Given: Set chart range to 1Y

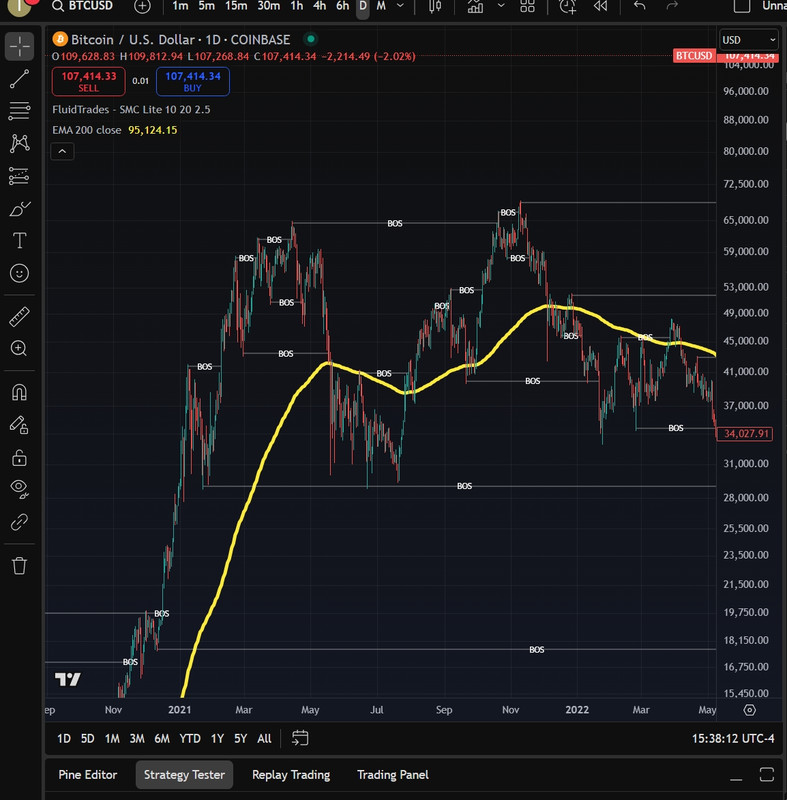Looking at the screenshot, I should click(x=217, y=738).
